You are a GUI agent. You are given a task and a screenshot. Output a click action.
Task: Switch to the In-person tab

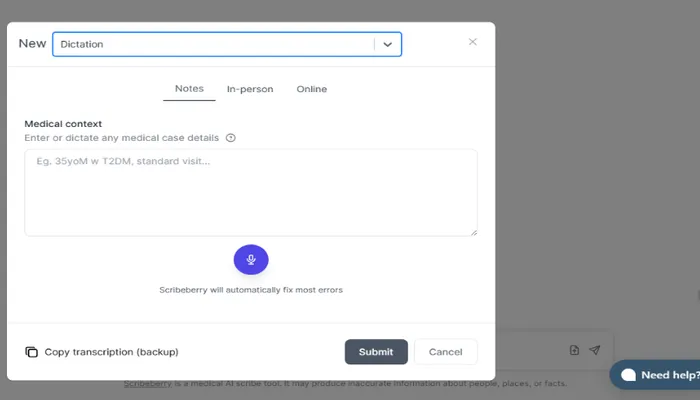pos(250,89)
